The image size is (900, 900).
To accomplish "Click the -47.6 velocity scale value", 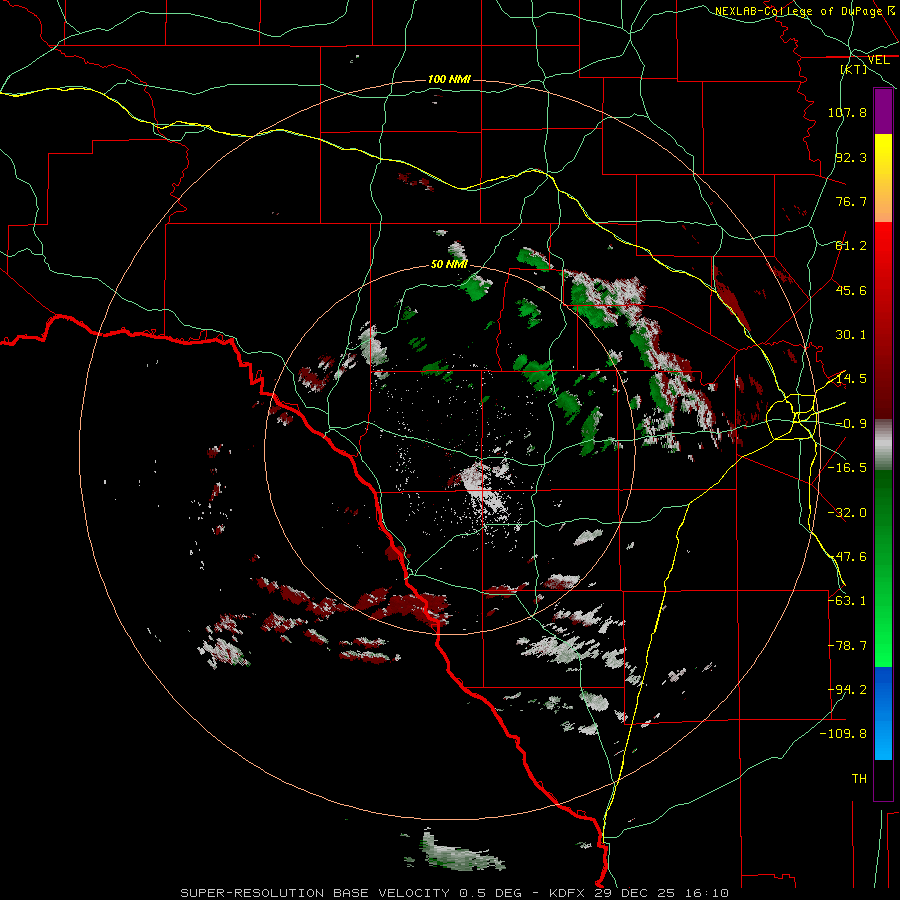I will point(847,557).
